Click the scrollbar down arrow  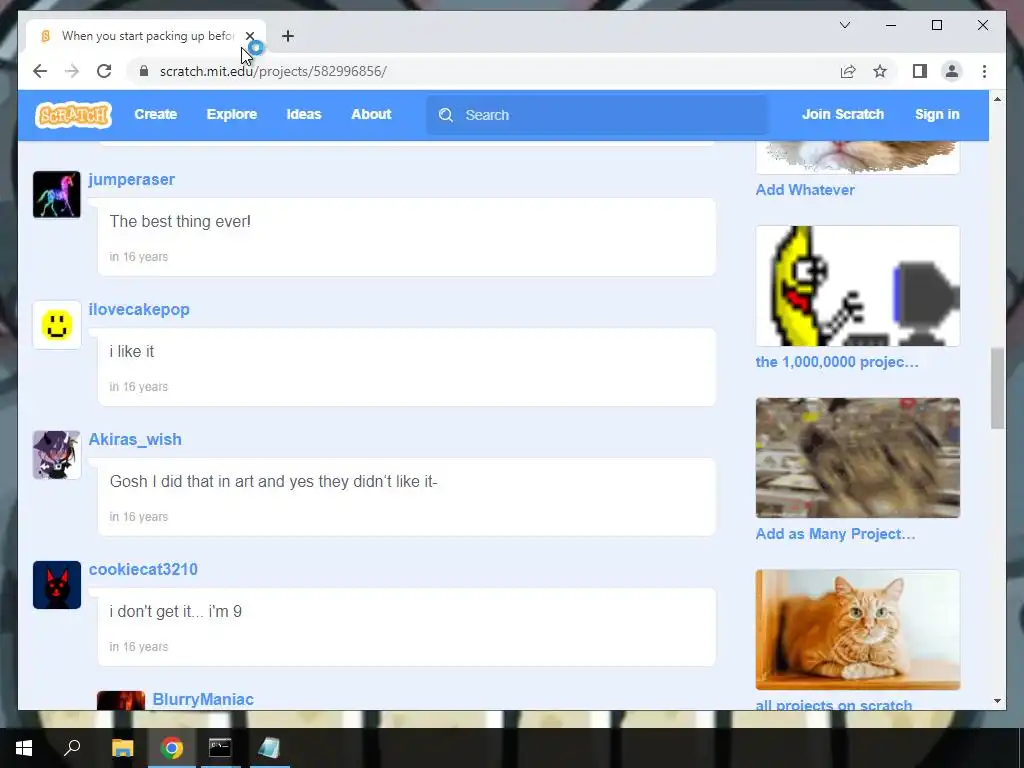pos(997,701)
